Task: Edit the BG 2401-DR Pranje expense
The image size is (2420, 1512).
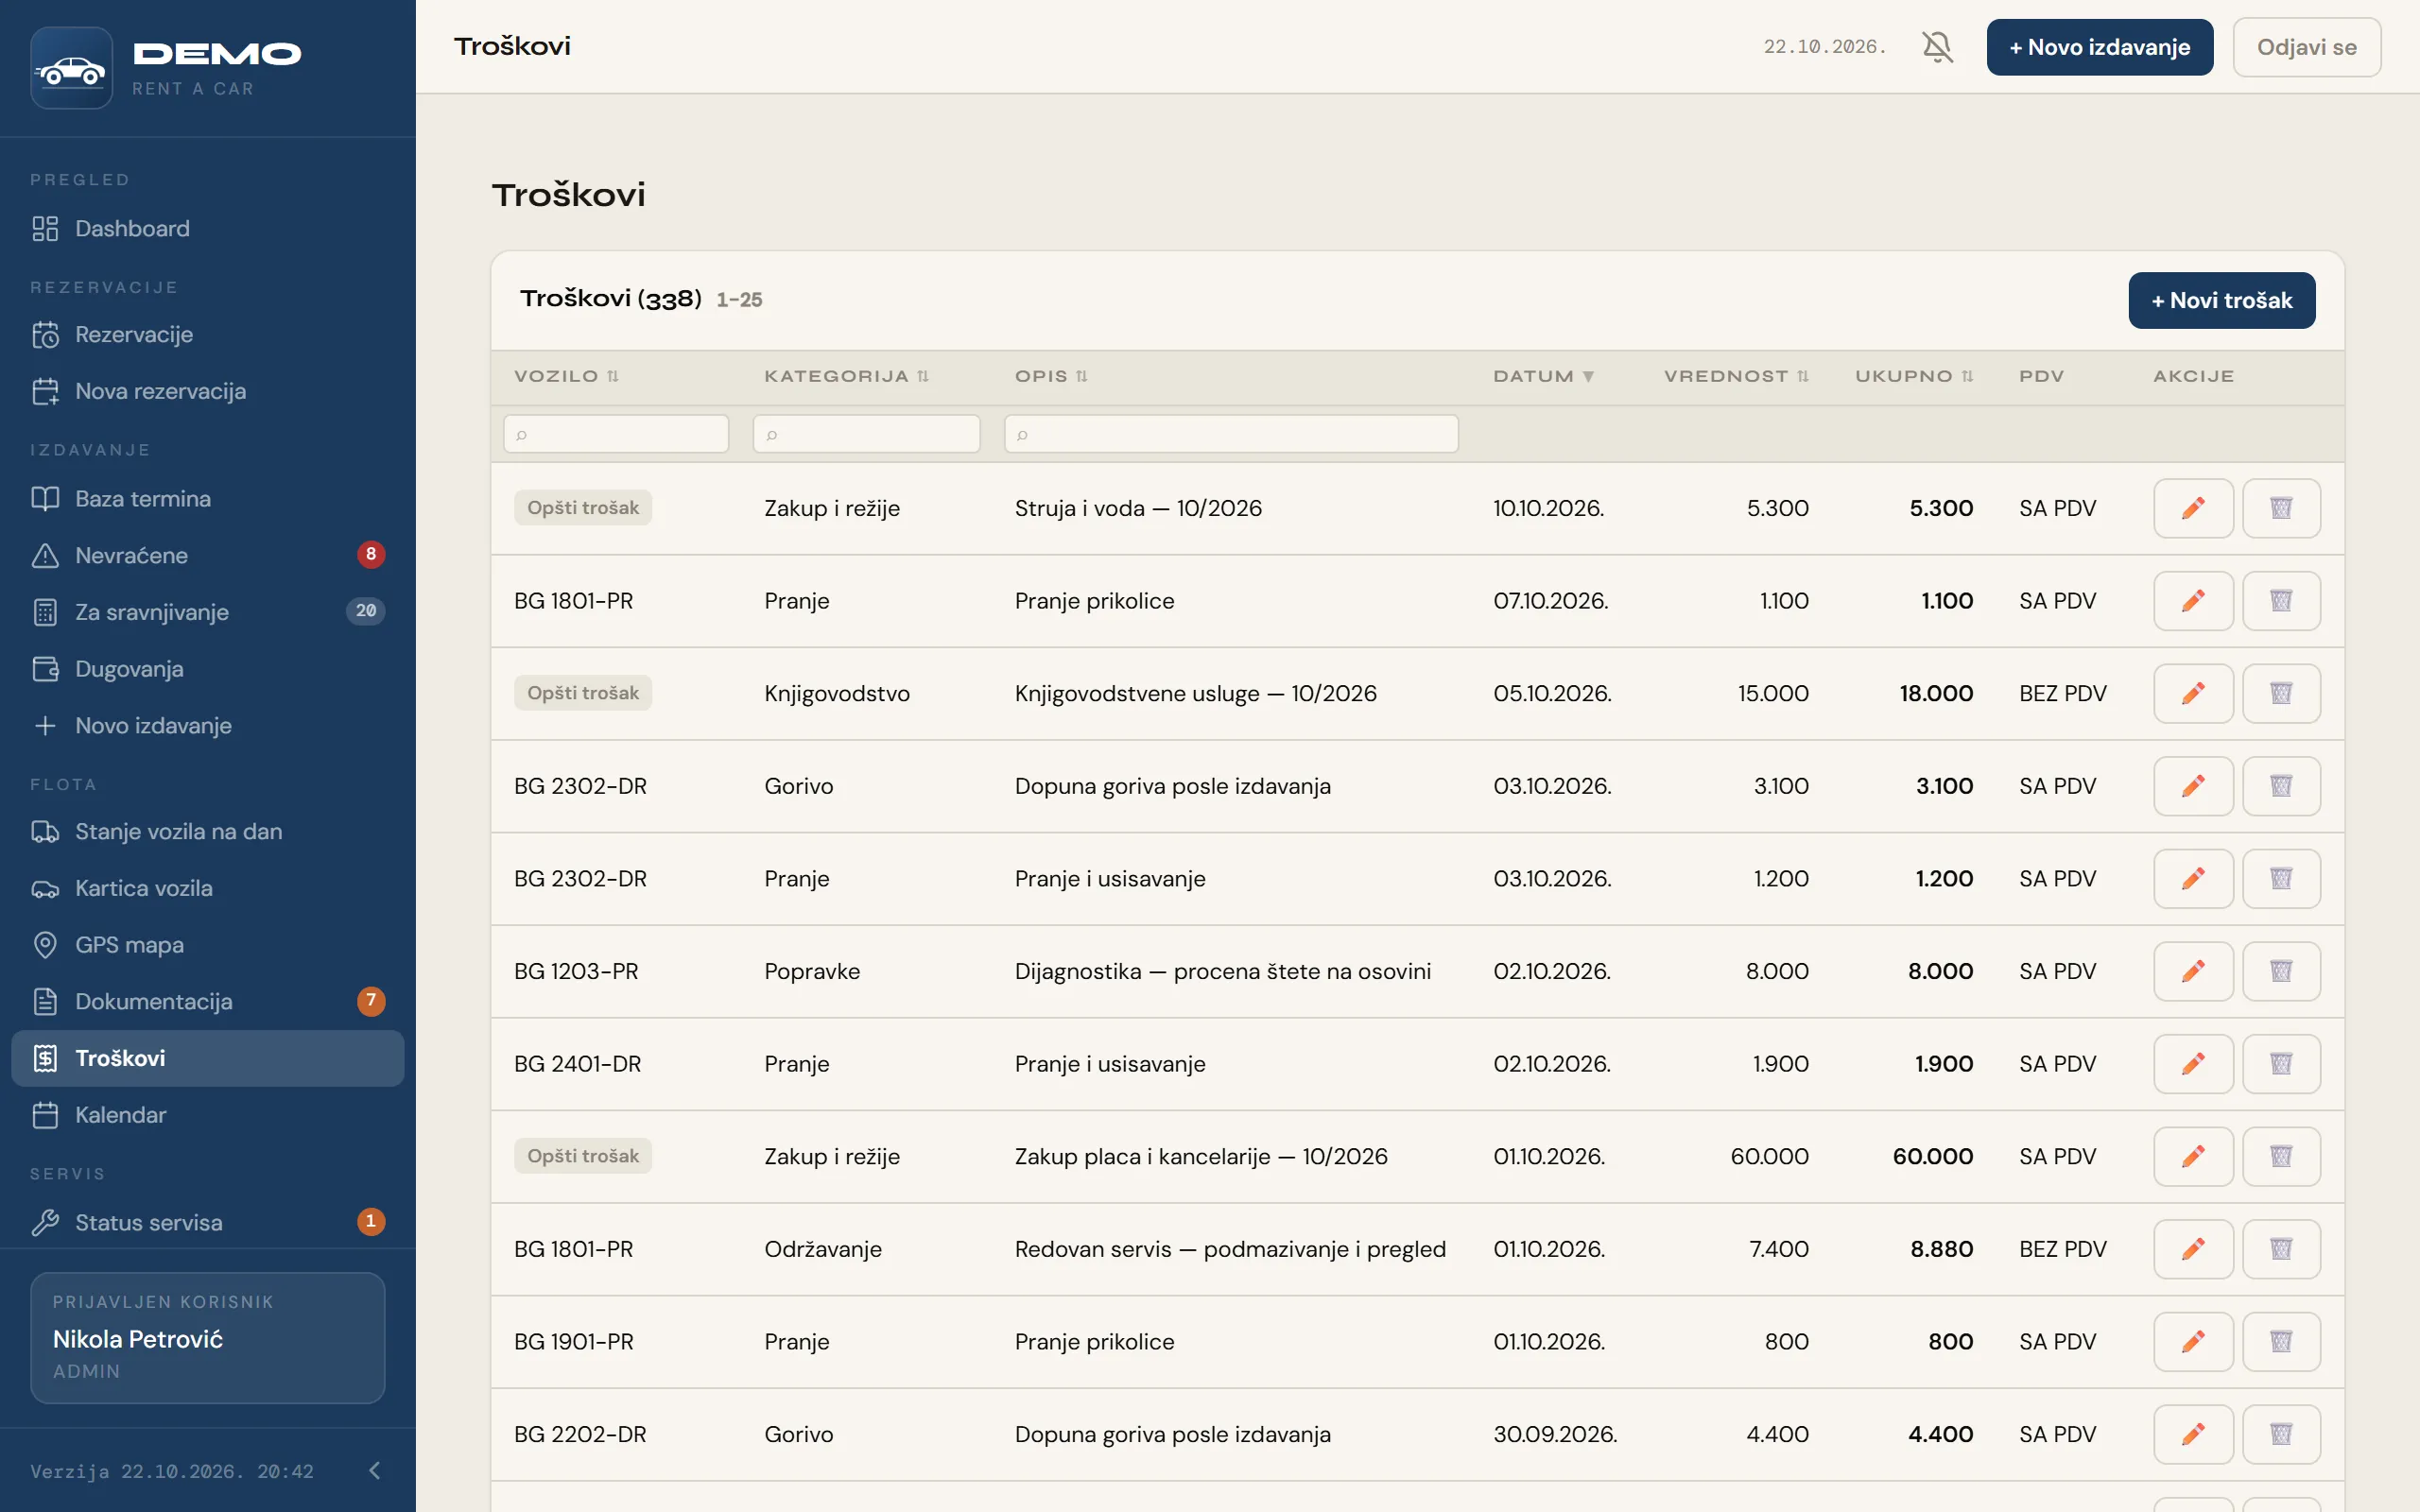Action: pos(2193,1064)
